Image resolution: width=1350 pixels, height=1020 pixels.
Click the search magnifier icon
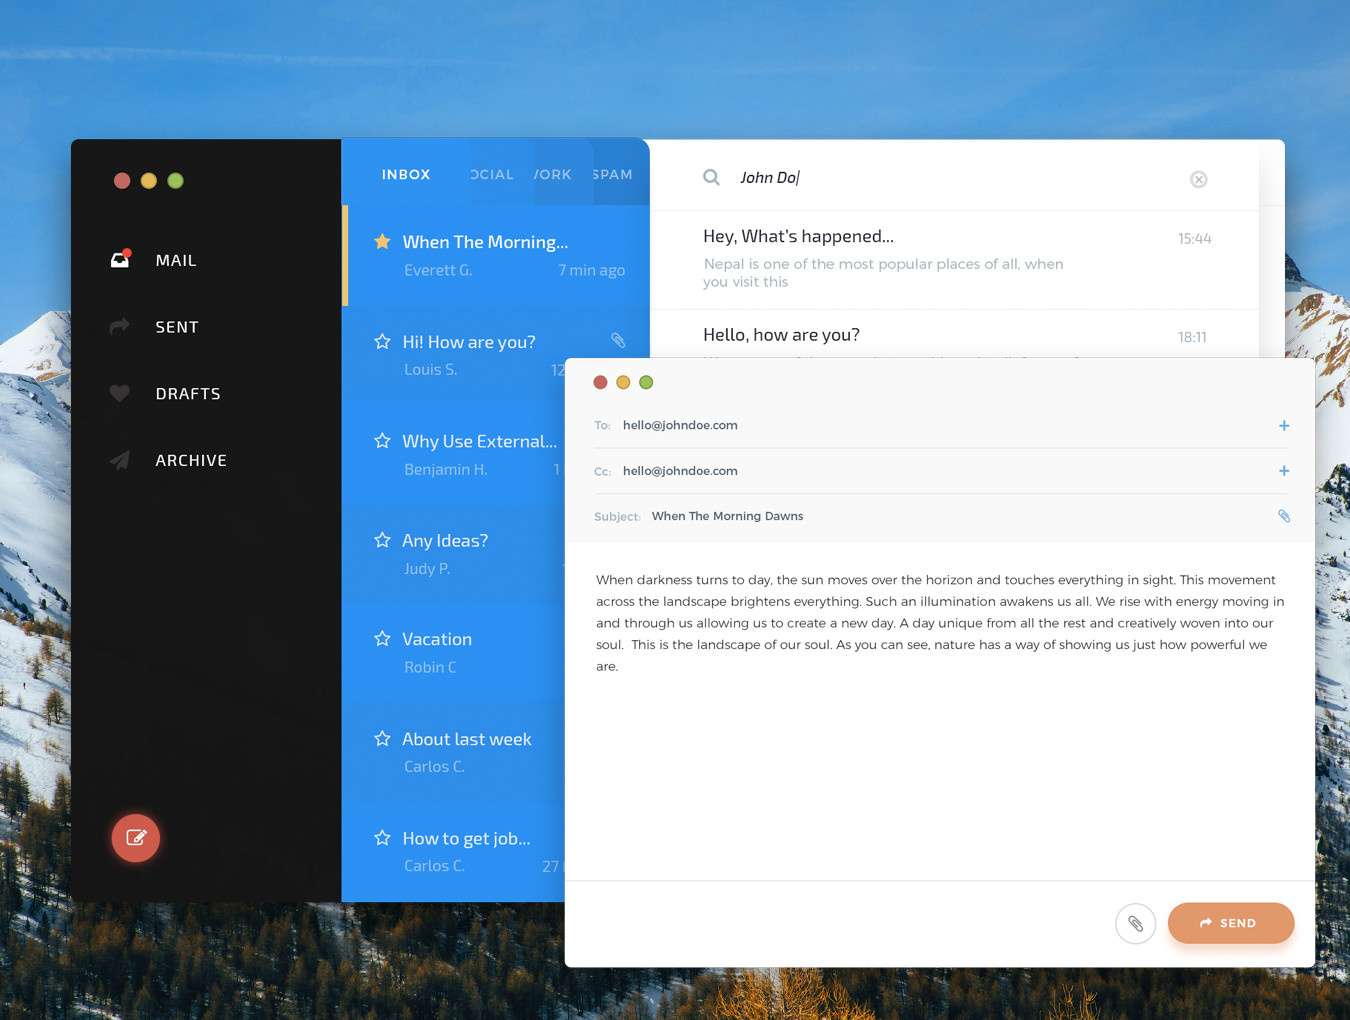711,178
